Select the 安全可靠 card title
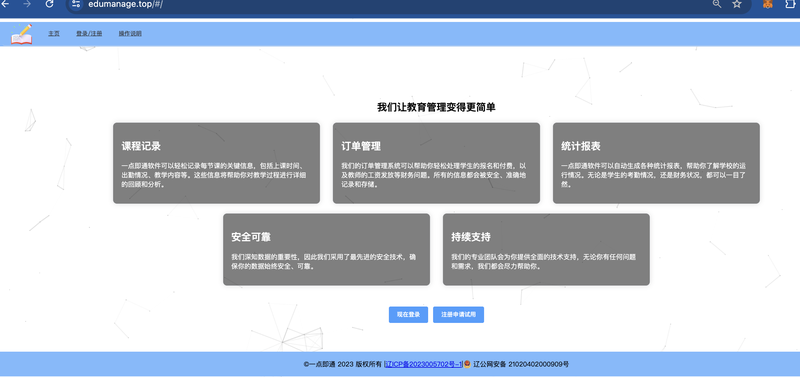 coord(251,237)
